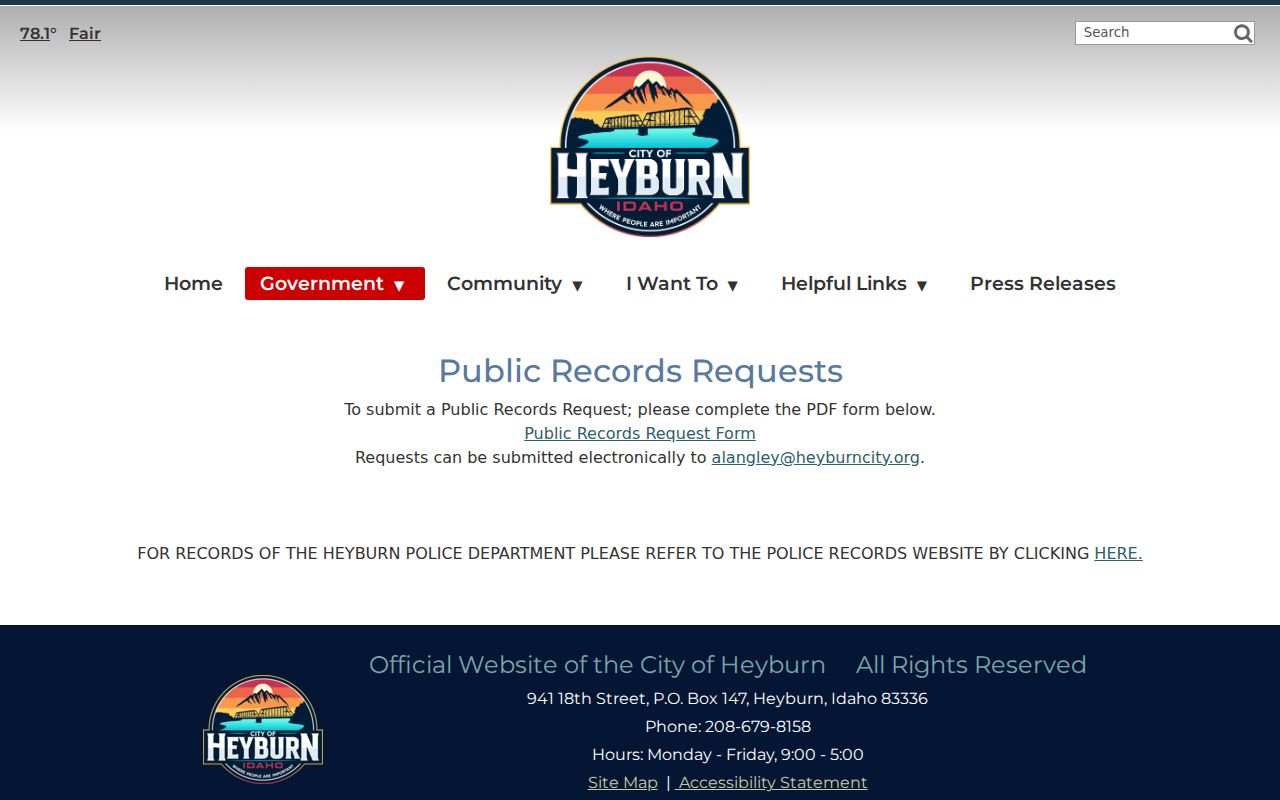The image size is (1280, 800).
Task: Go to the Home menu item
Action: [x=193, y=283]
